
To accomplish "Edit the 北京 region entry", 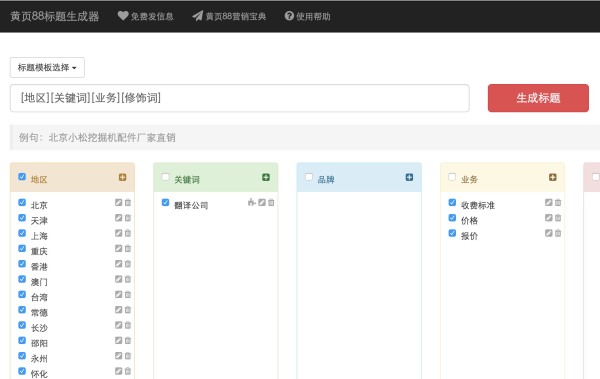I will coord(119,203).
